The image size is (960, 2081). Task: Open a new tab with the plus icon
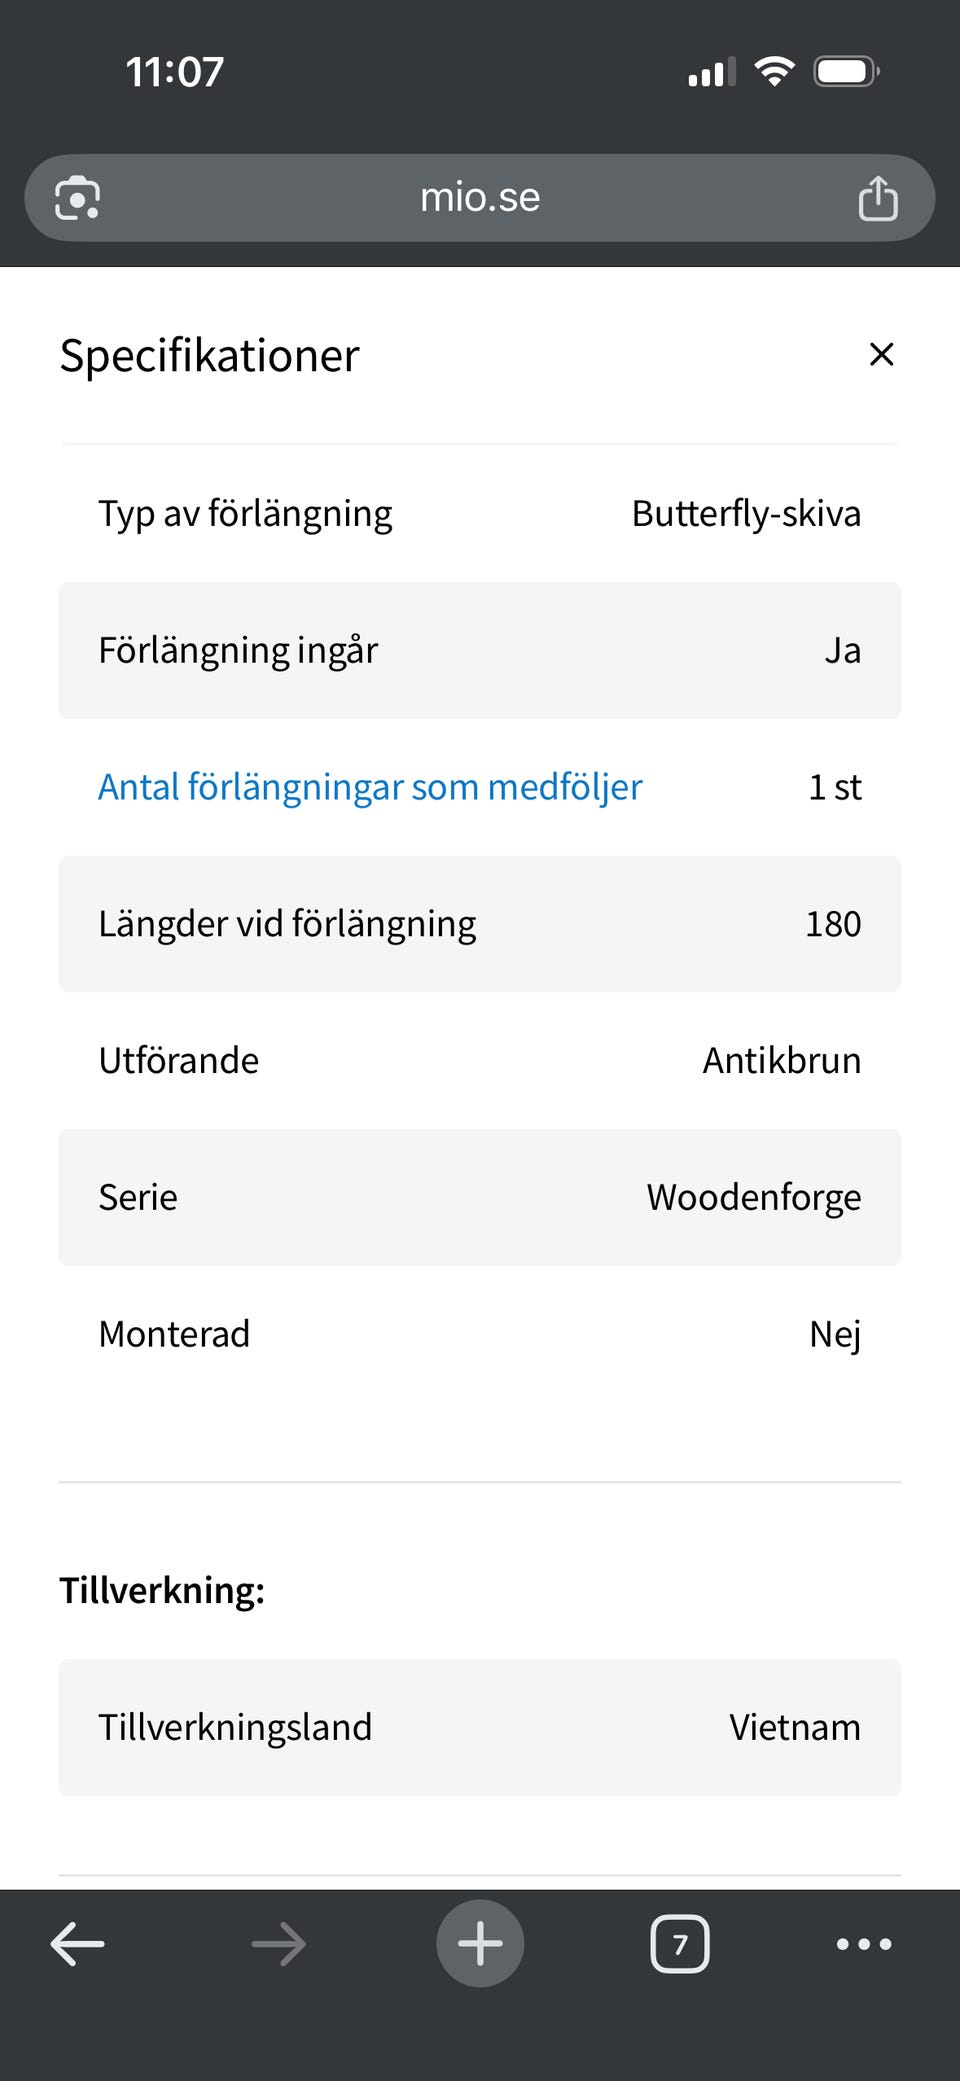pyautogui.click(x=480, y=1943)
